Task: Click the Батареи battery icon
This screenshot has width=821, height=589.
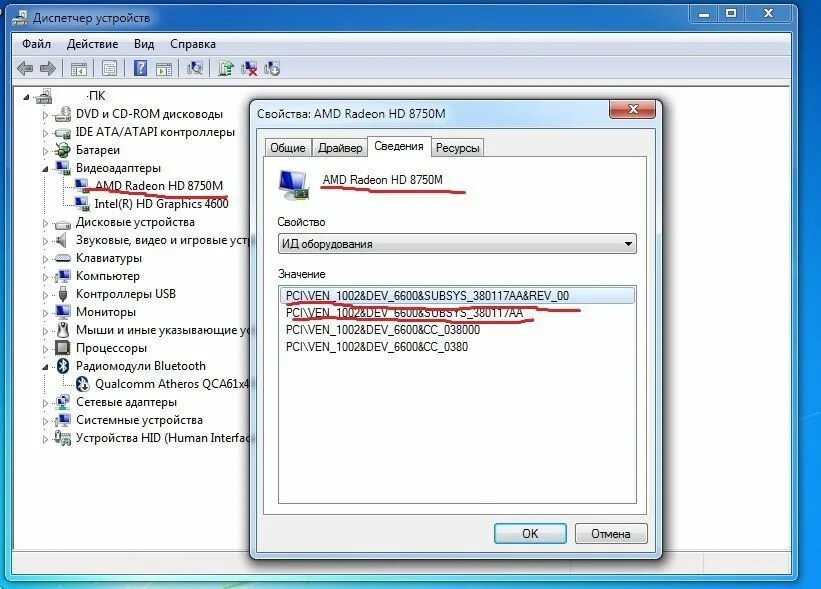Action: click(63, 150)
